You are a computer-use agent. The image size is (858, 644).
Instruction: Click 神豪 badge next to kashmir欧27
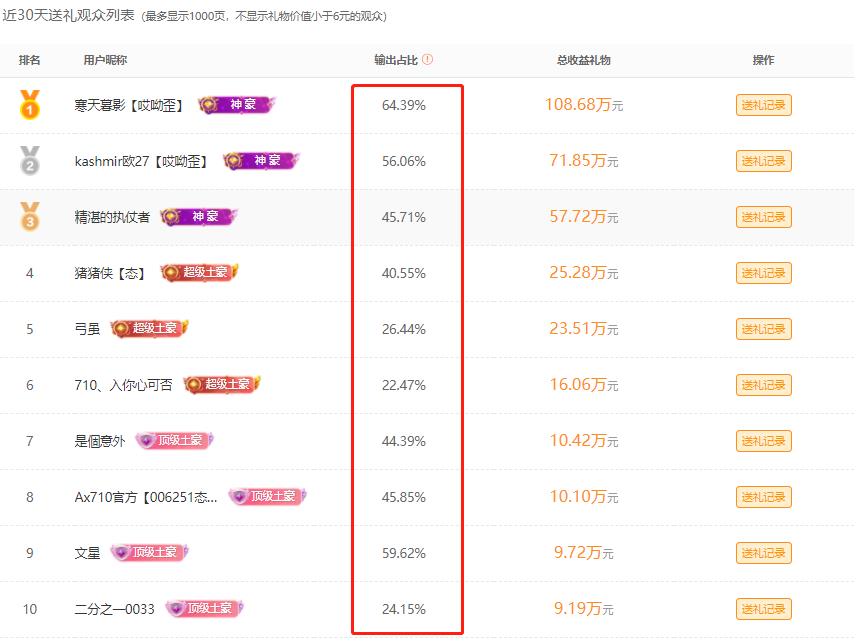click(261, 161)
